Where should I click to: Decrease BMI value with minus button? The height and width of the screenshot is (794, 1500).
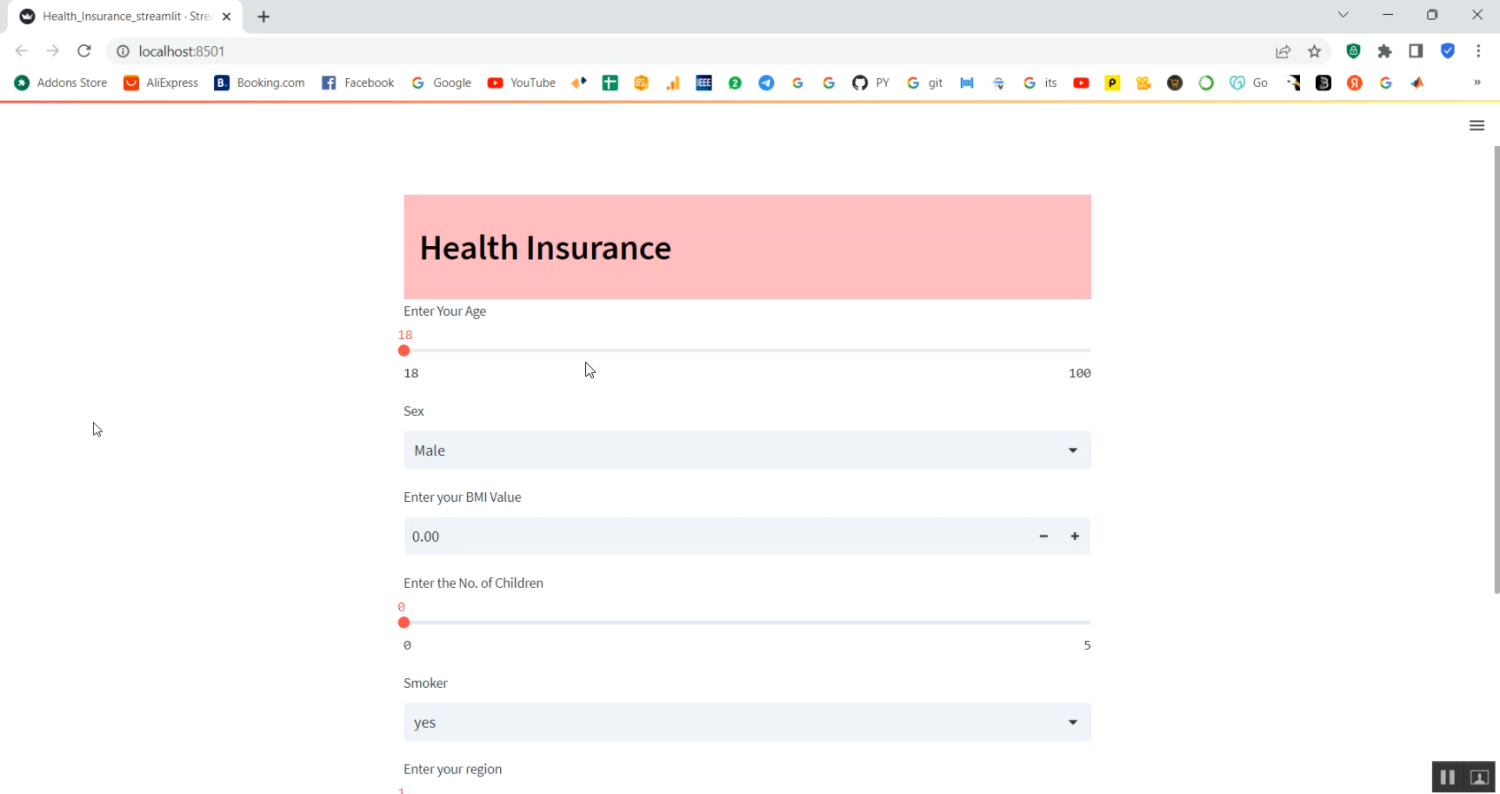coord(1043,537)
